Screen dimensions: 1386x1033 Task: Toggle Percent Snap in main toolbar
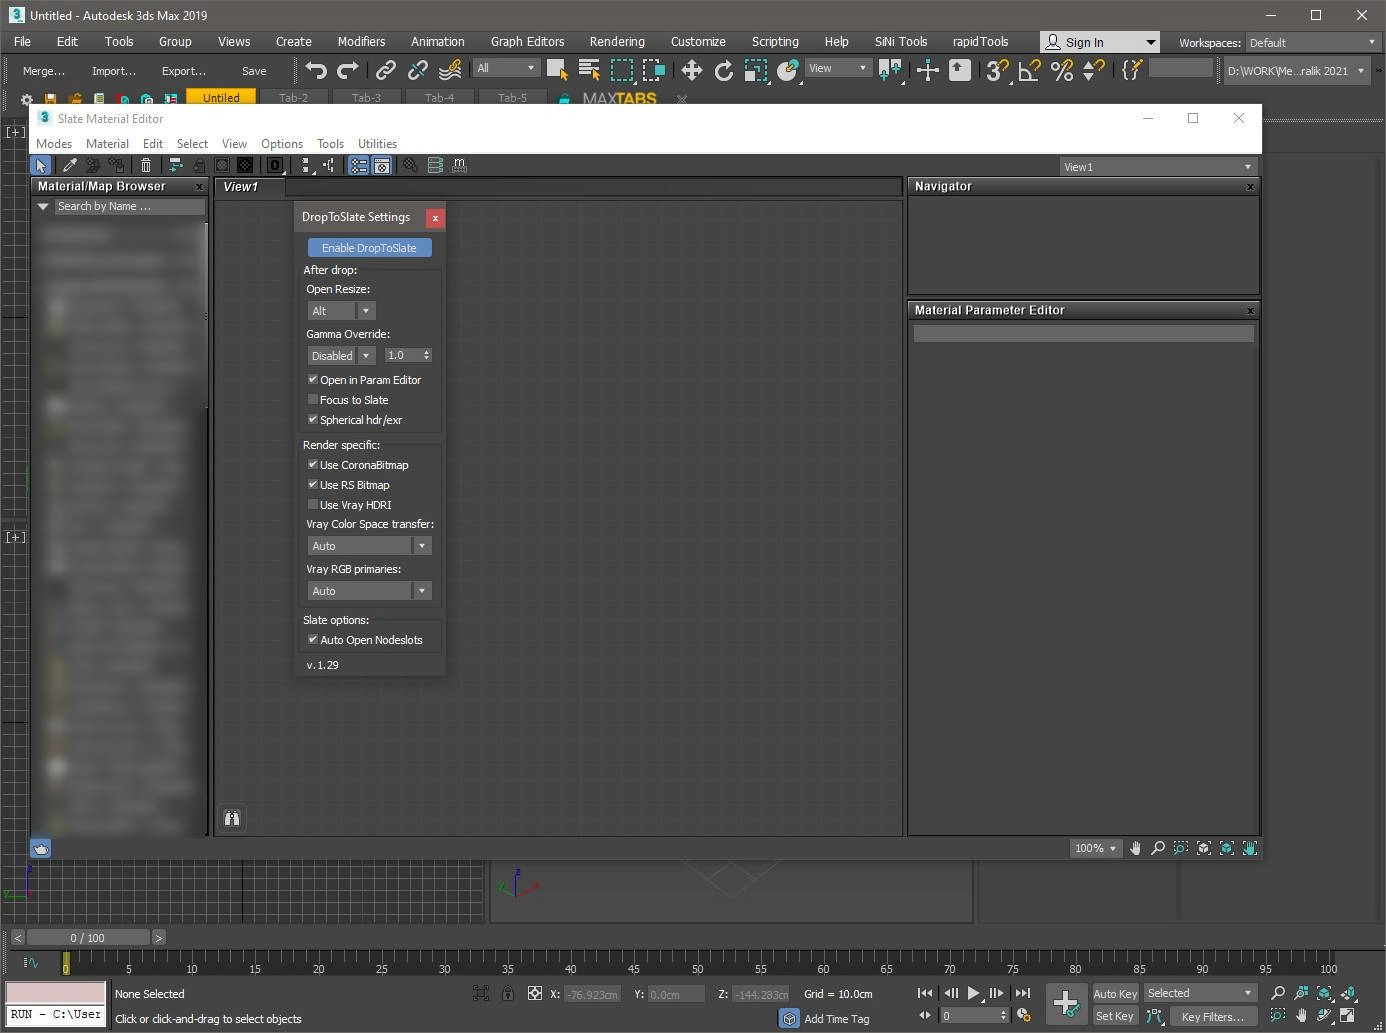(x=1062, y=70)
